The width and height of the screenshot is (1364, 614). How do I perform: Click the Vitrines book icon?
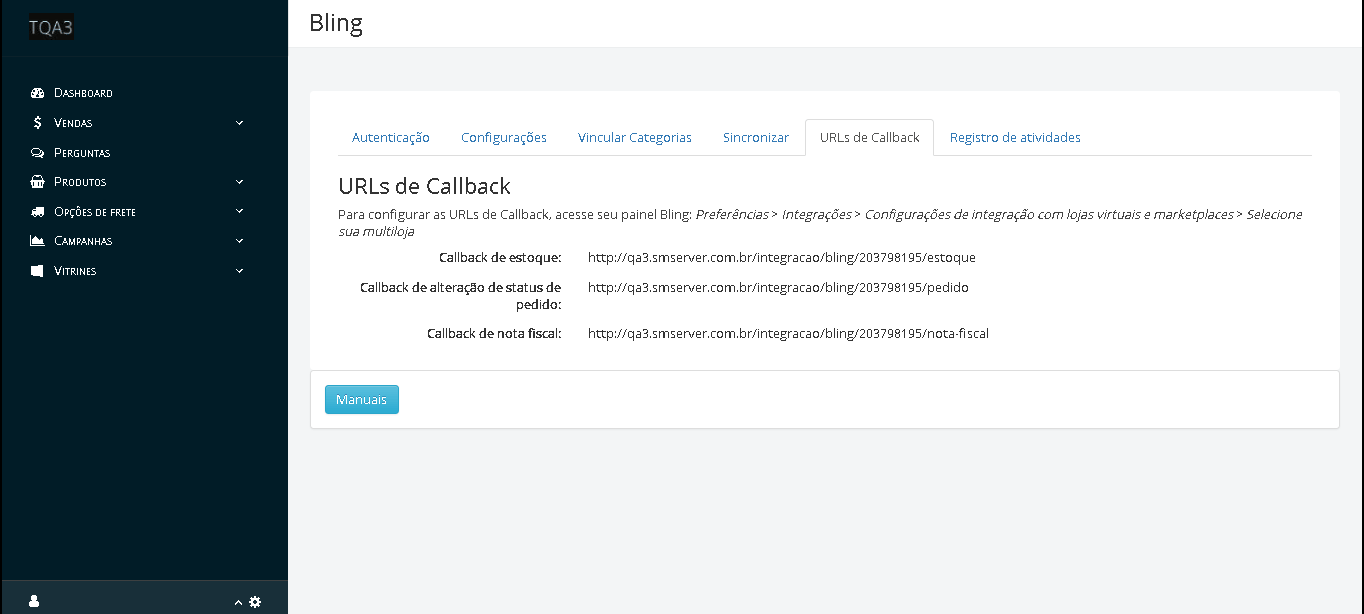(38, 271)
